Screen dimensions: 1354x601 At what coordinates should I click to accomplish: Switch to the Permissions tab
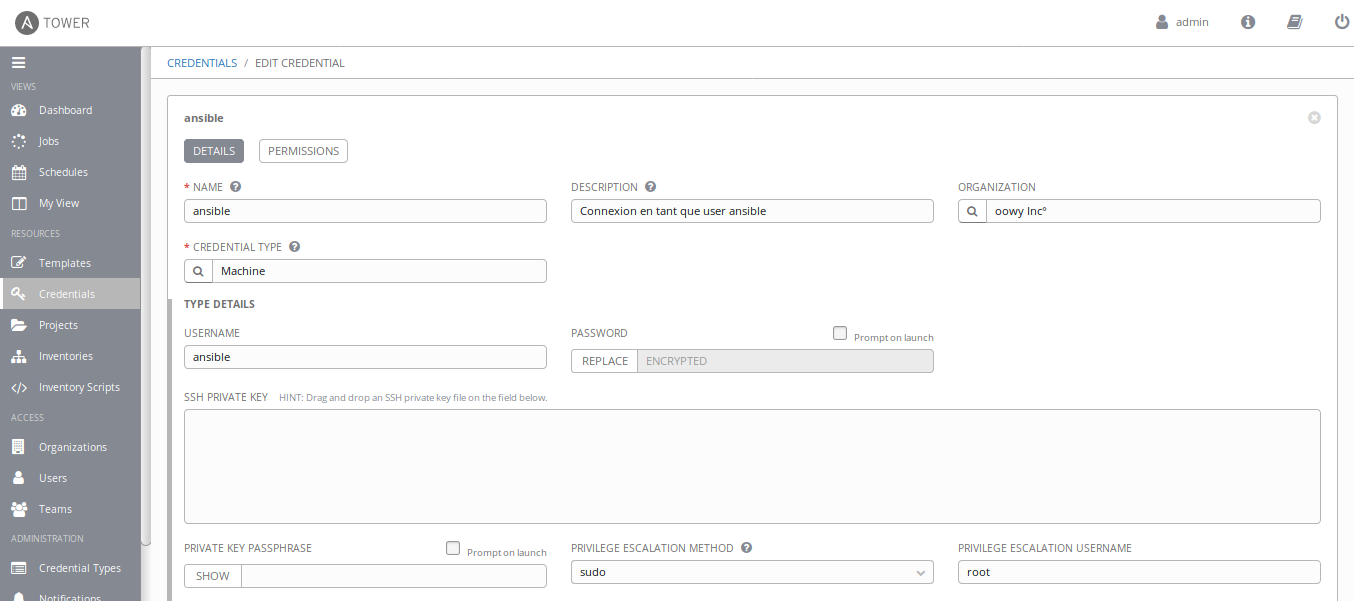303,151
